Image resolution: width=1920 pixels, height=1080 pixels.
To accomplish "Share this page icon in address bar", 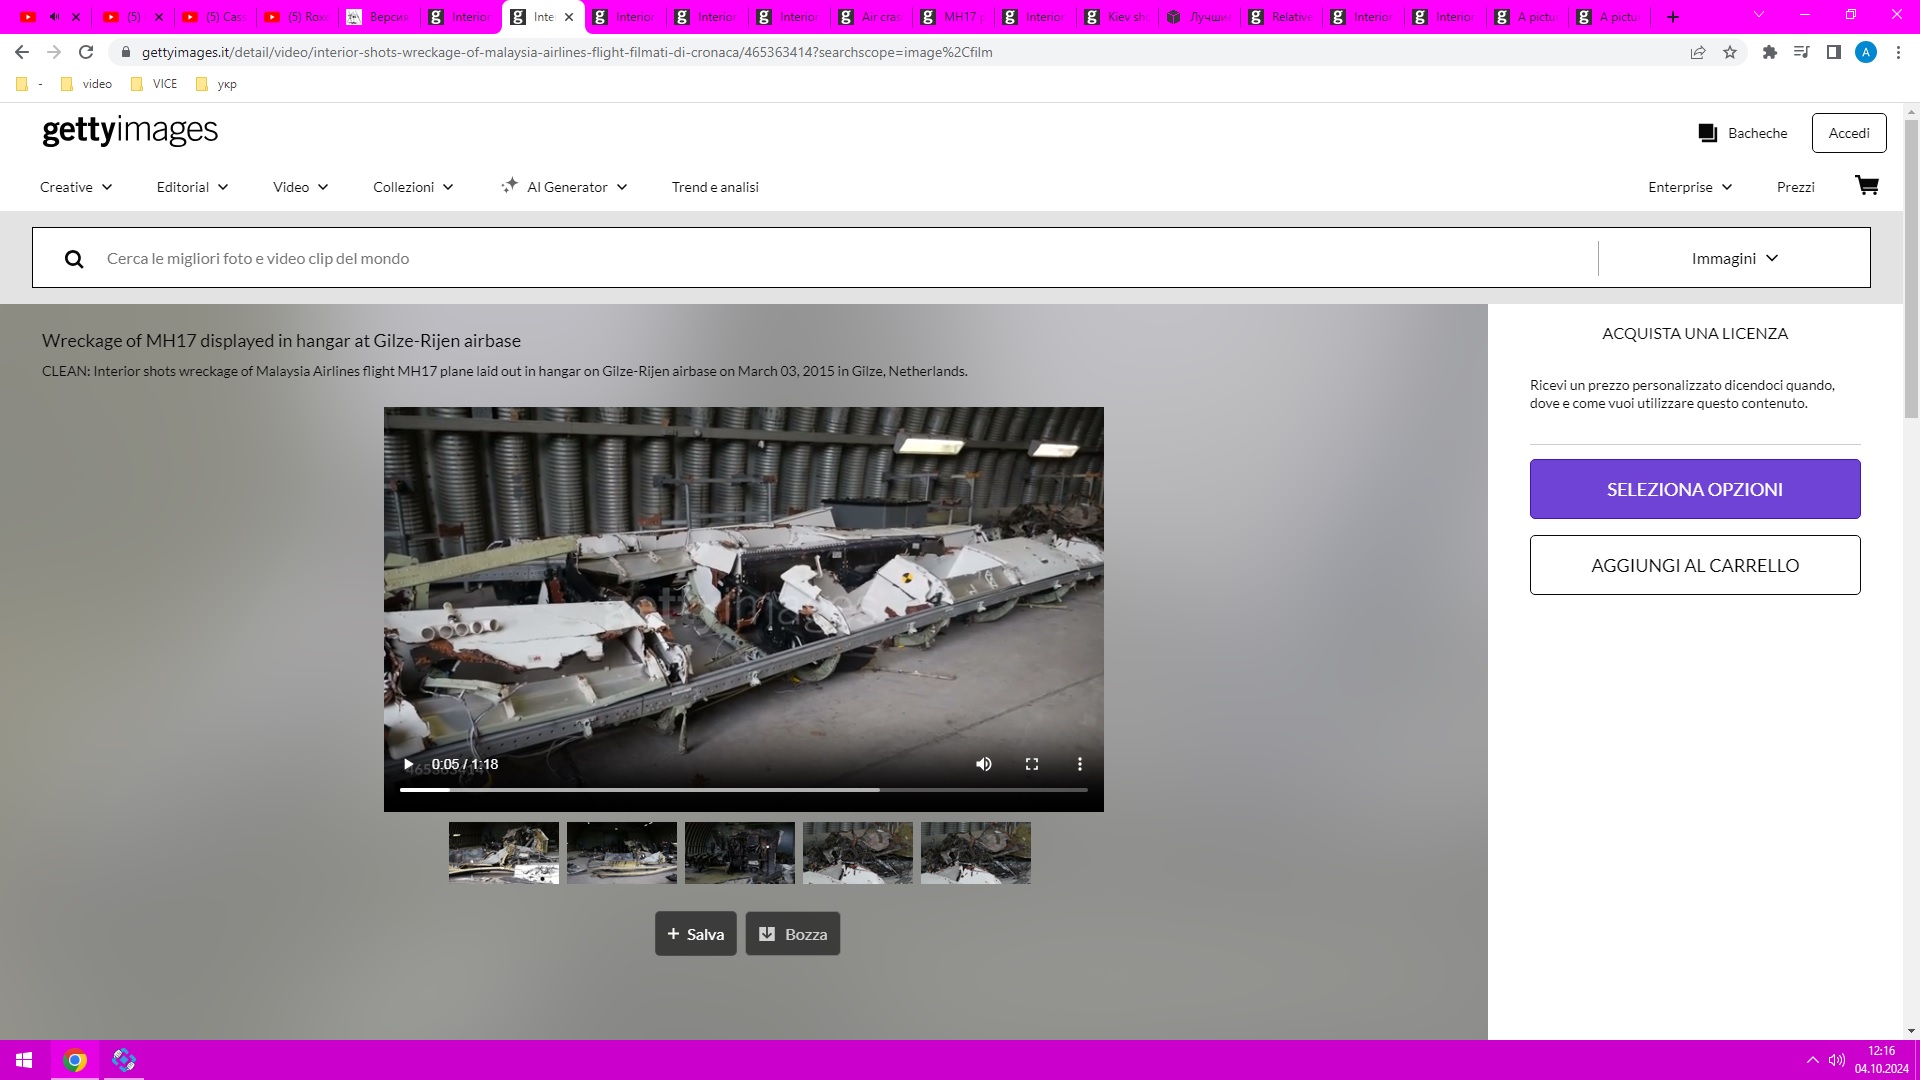I will click(1698, 52).
